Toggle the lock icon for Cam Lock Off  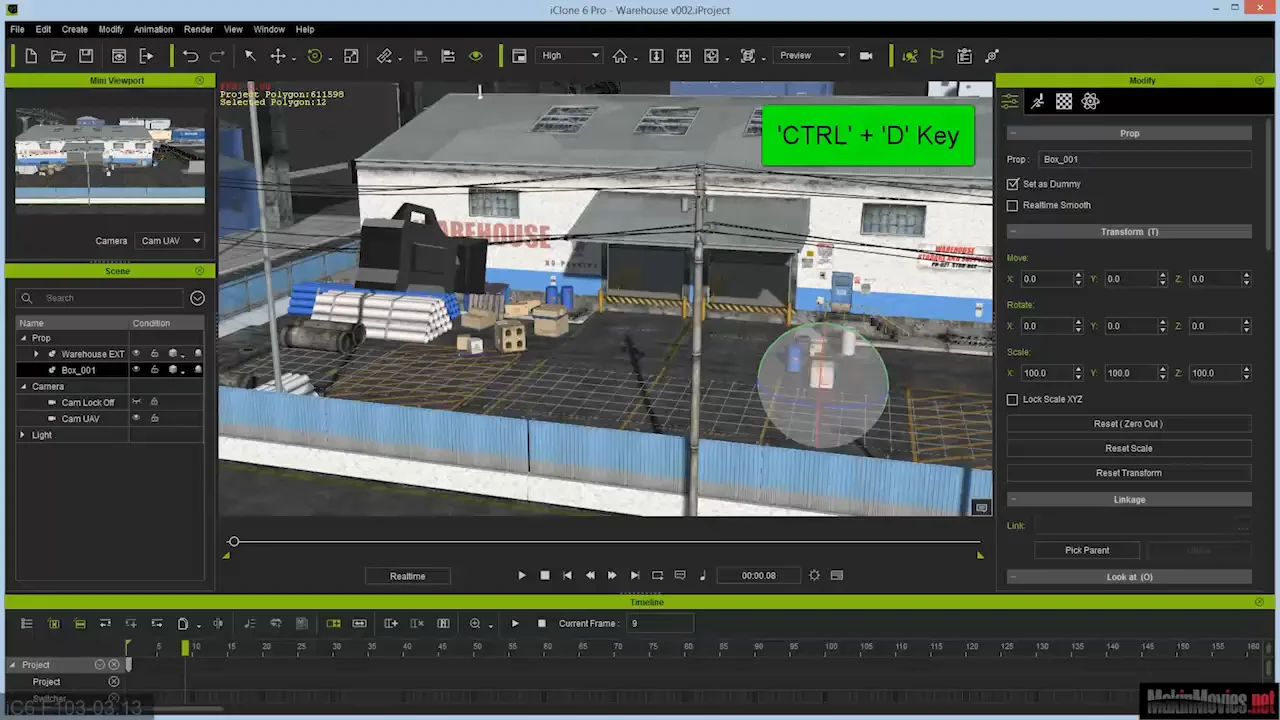tap(154, 402)
